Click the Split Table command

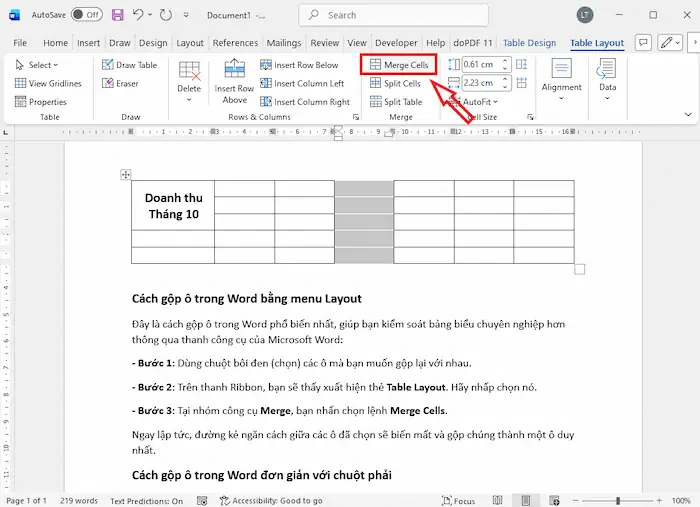tap(396, 102)
